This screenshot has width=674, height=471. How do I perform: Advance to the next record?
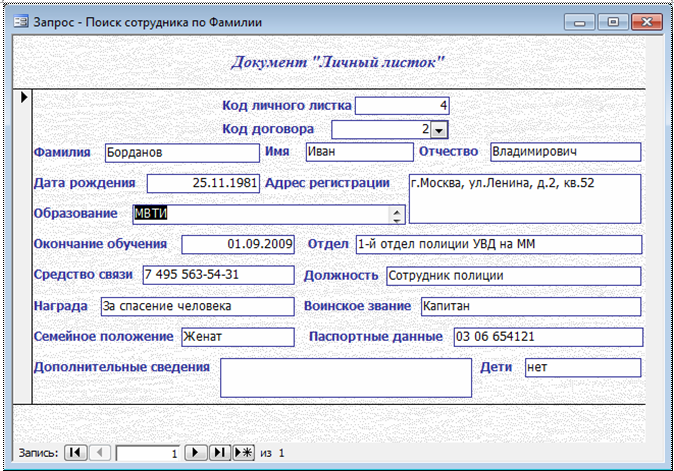click(x=198, y=453)
